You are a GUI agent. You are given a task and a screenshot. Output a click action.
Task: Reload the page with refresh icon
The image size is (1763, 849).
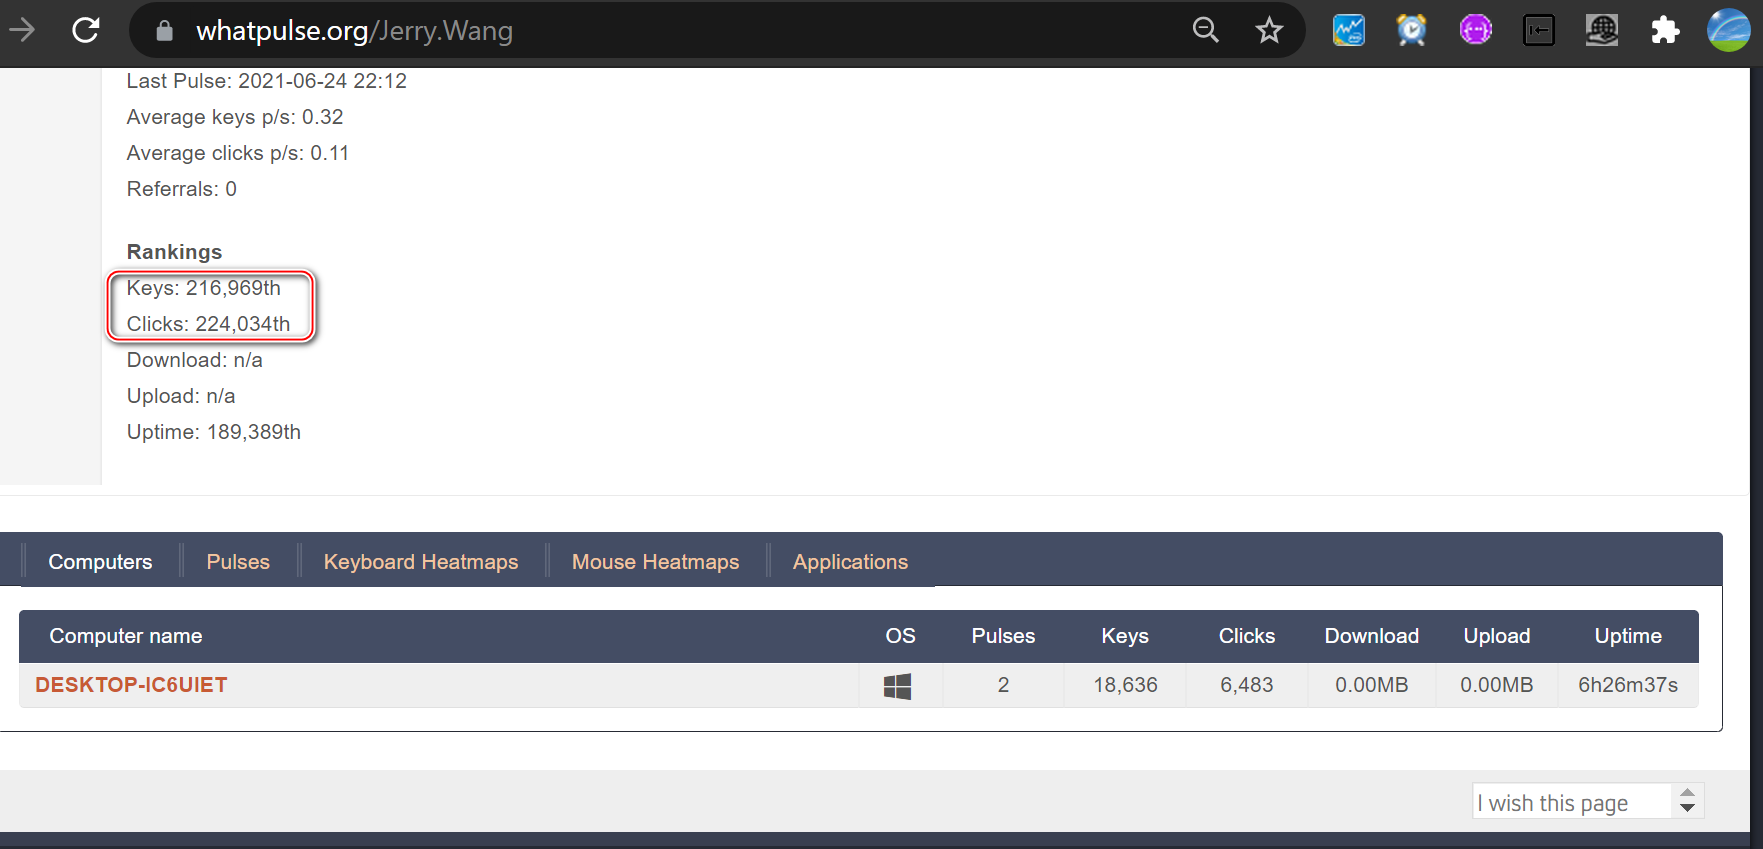86,30
